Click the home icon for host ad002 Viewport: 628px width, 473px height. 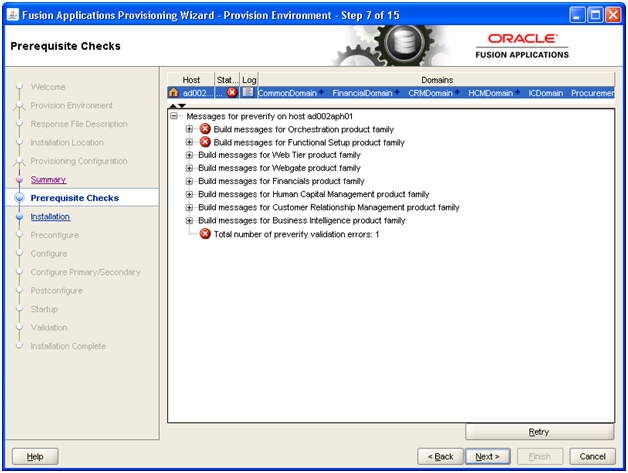(x=173, y=93)
